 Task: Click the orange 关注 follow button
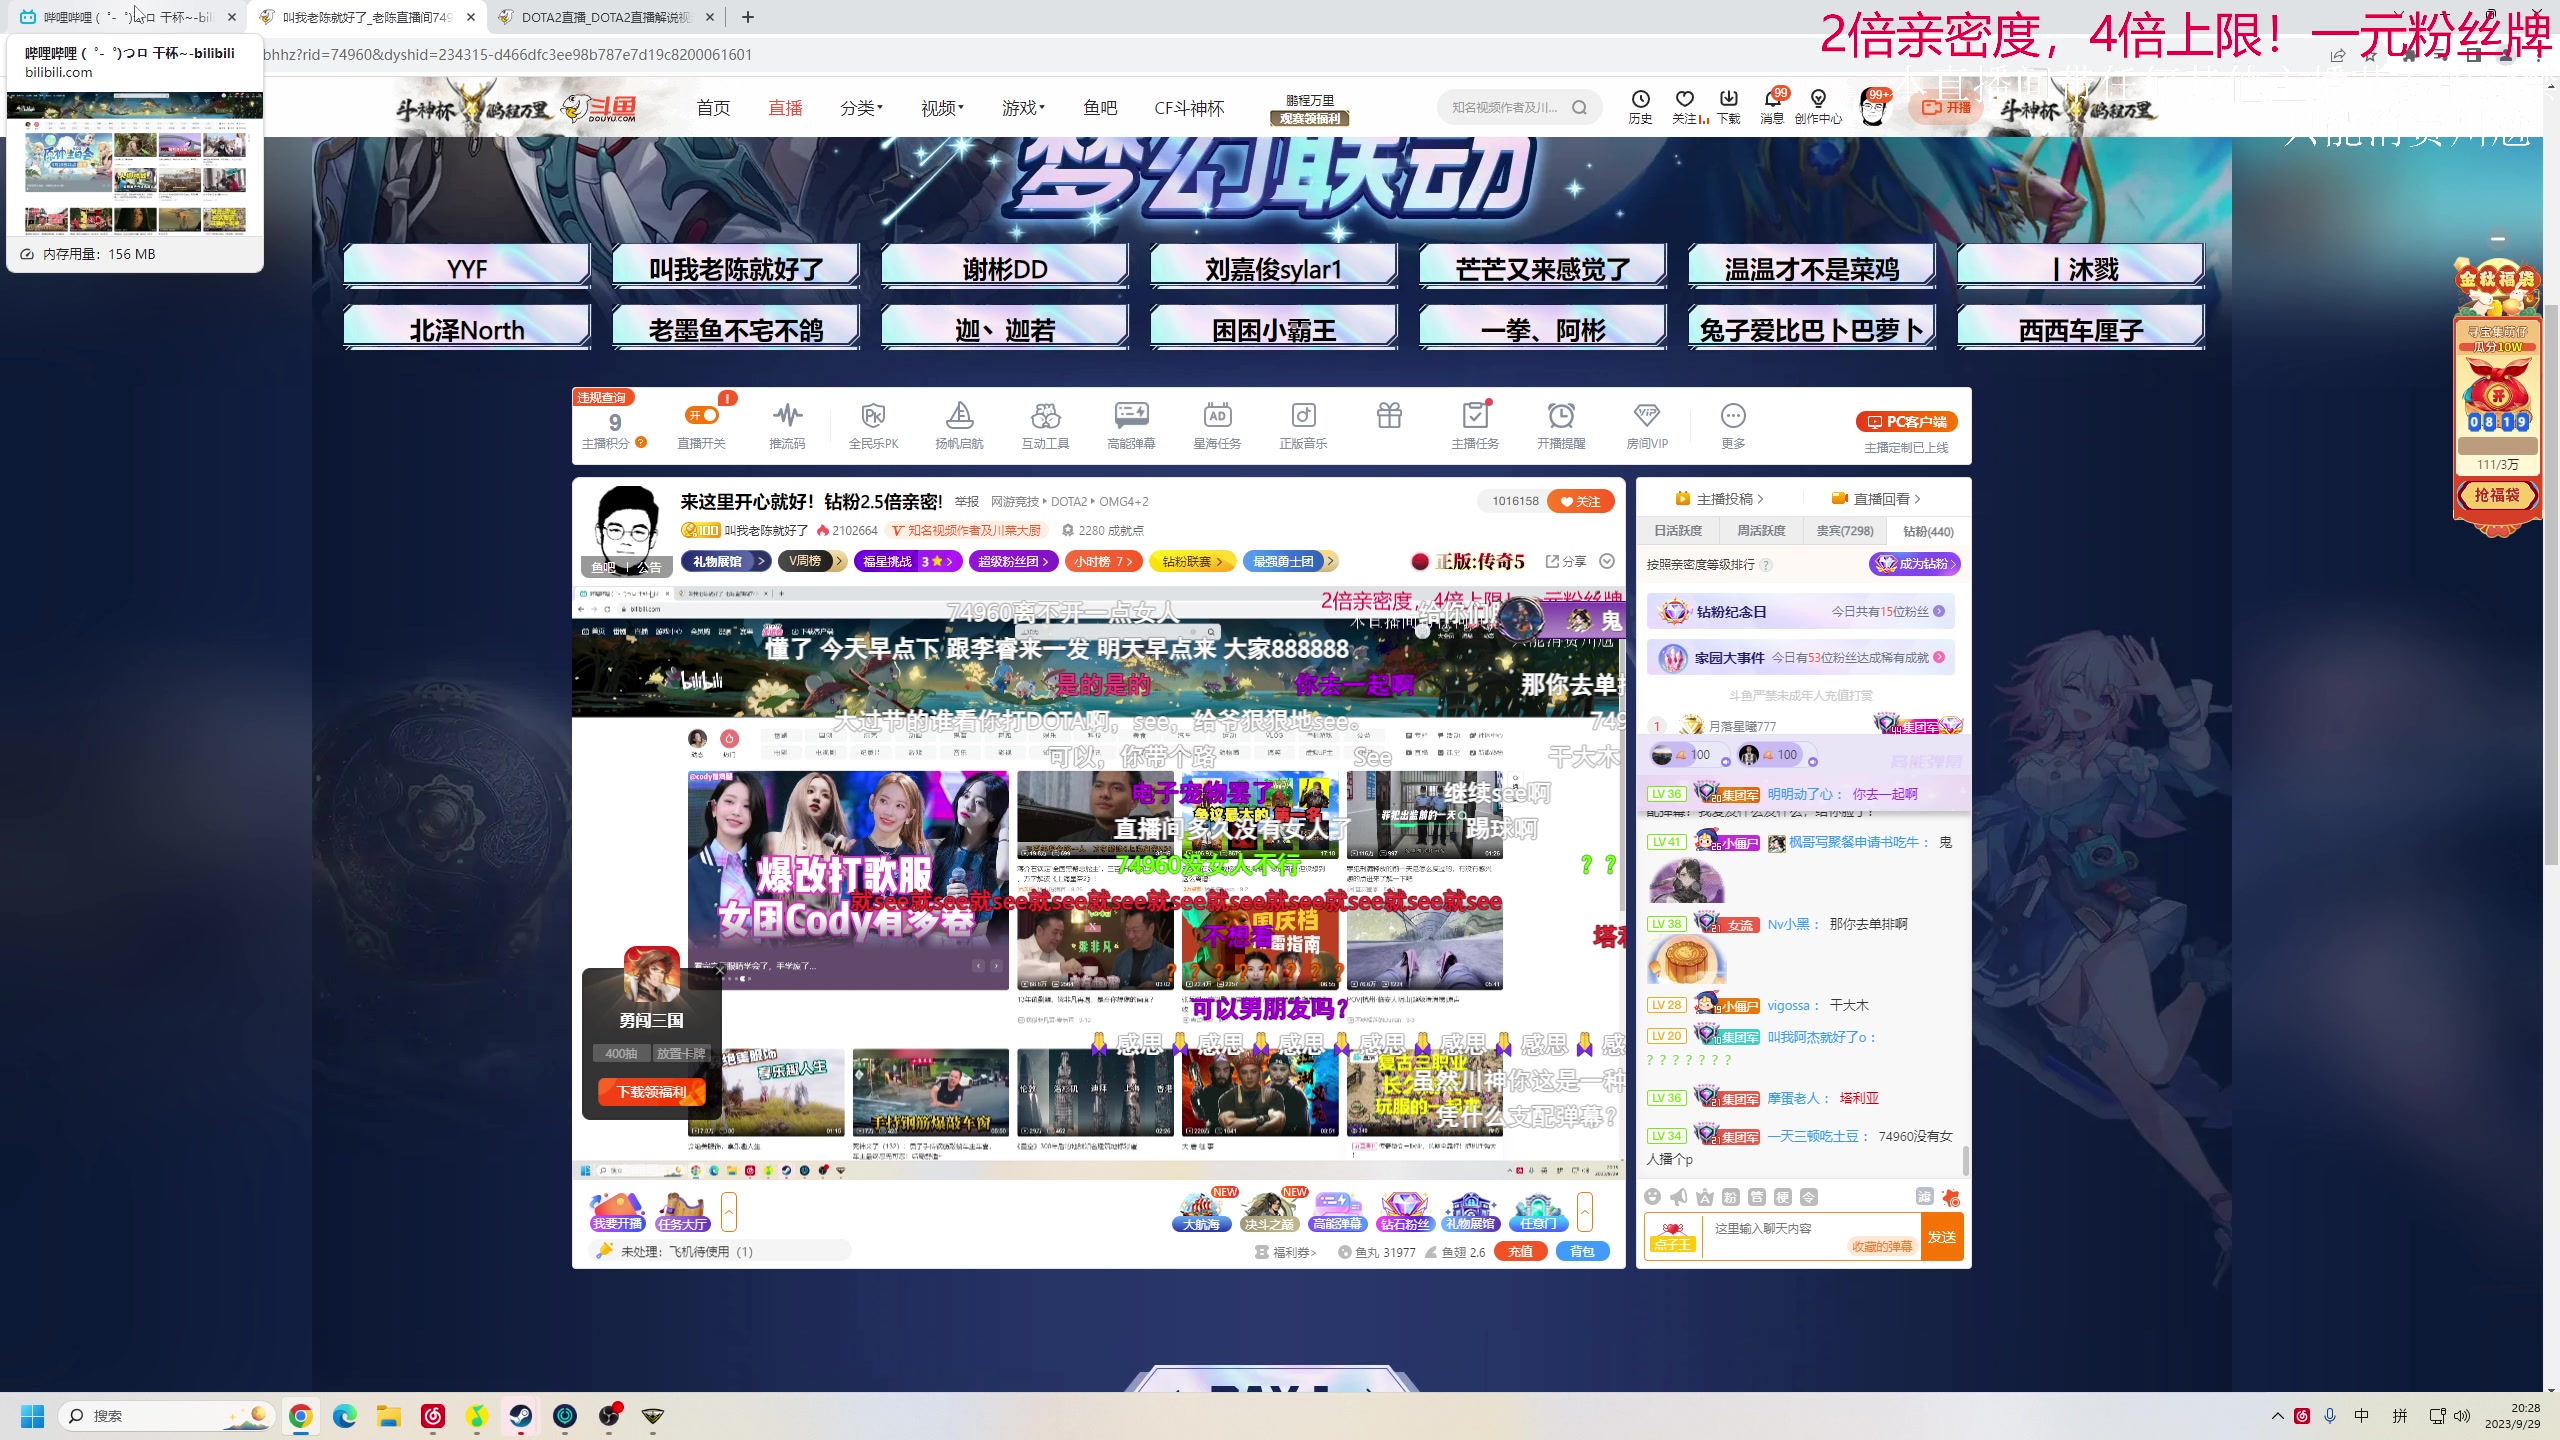pyautogui.click(x=1580, y=502)
